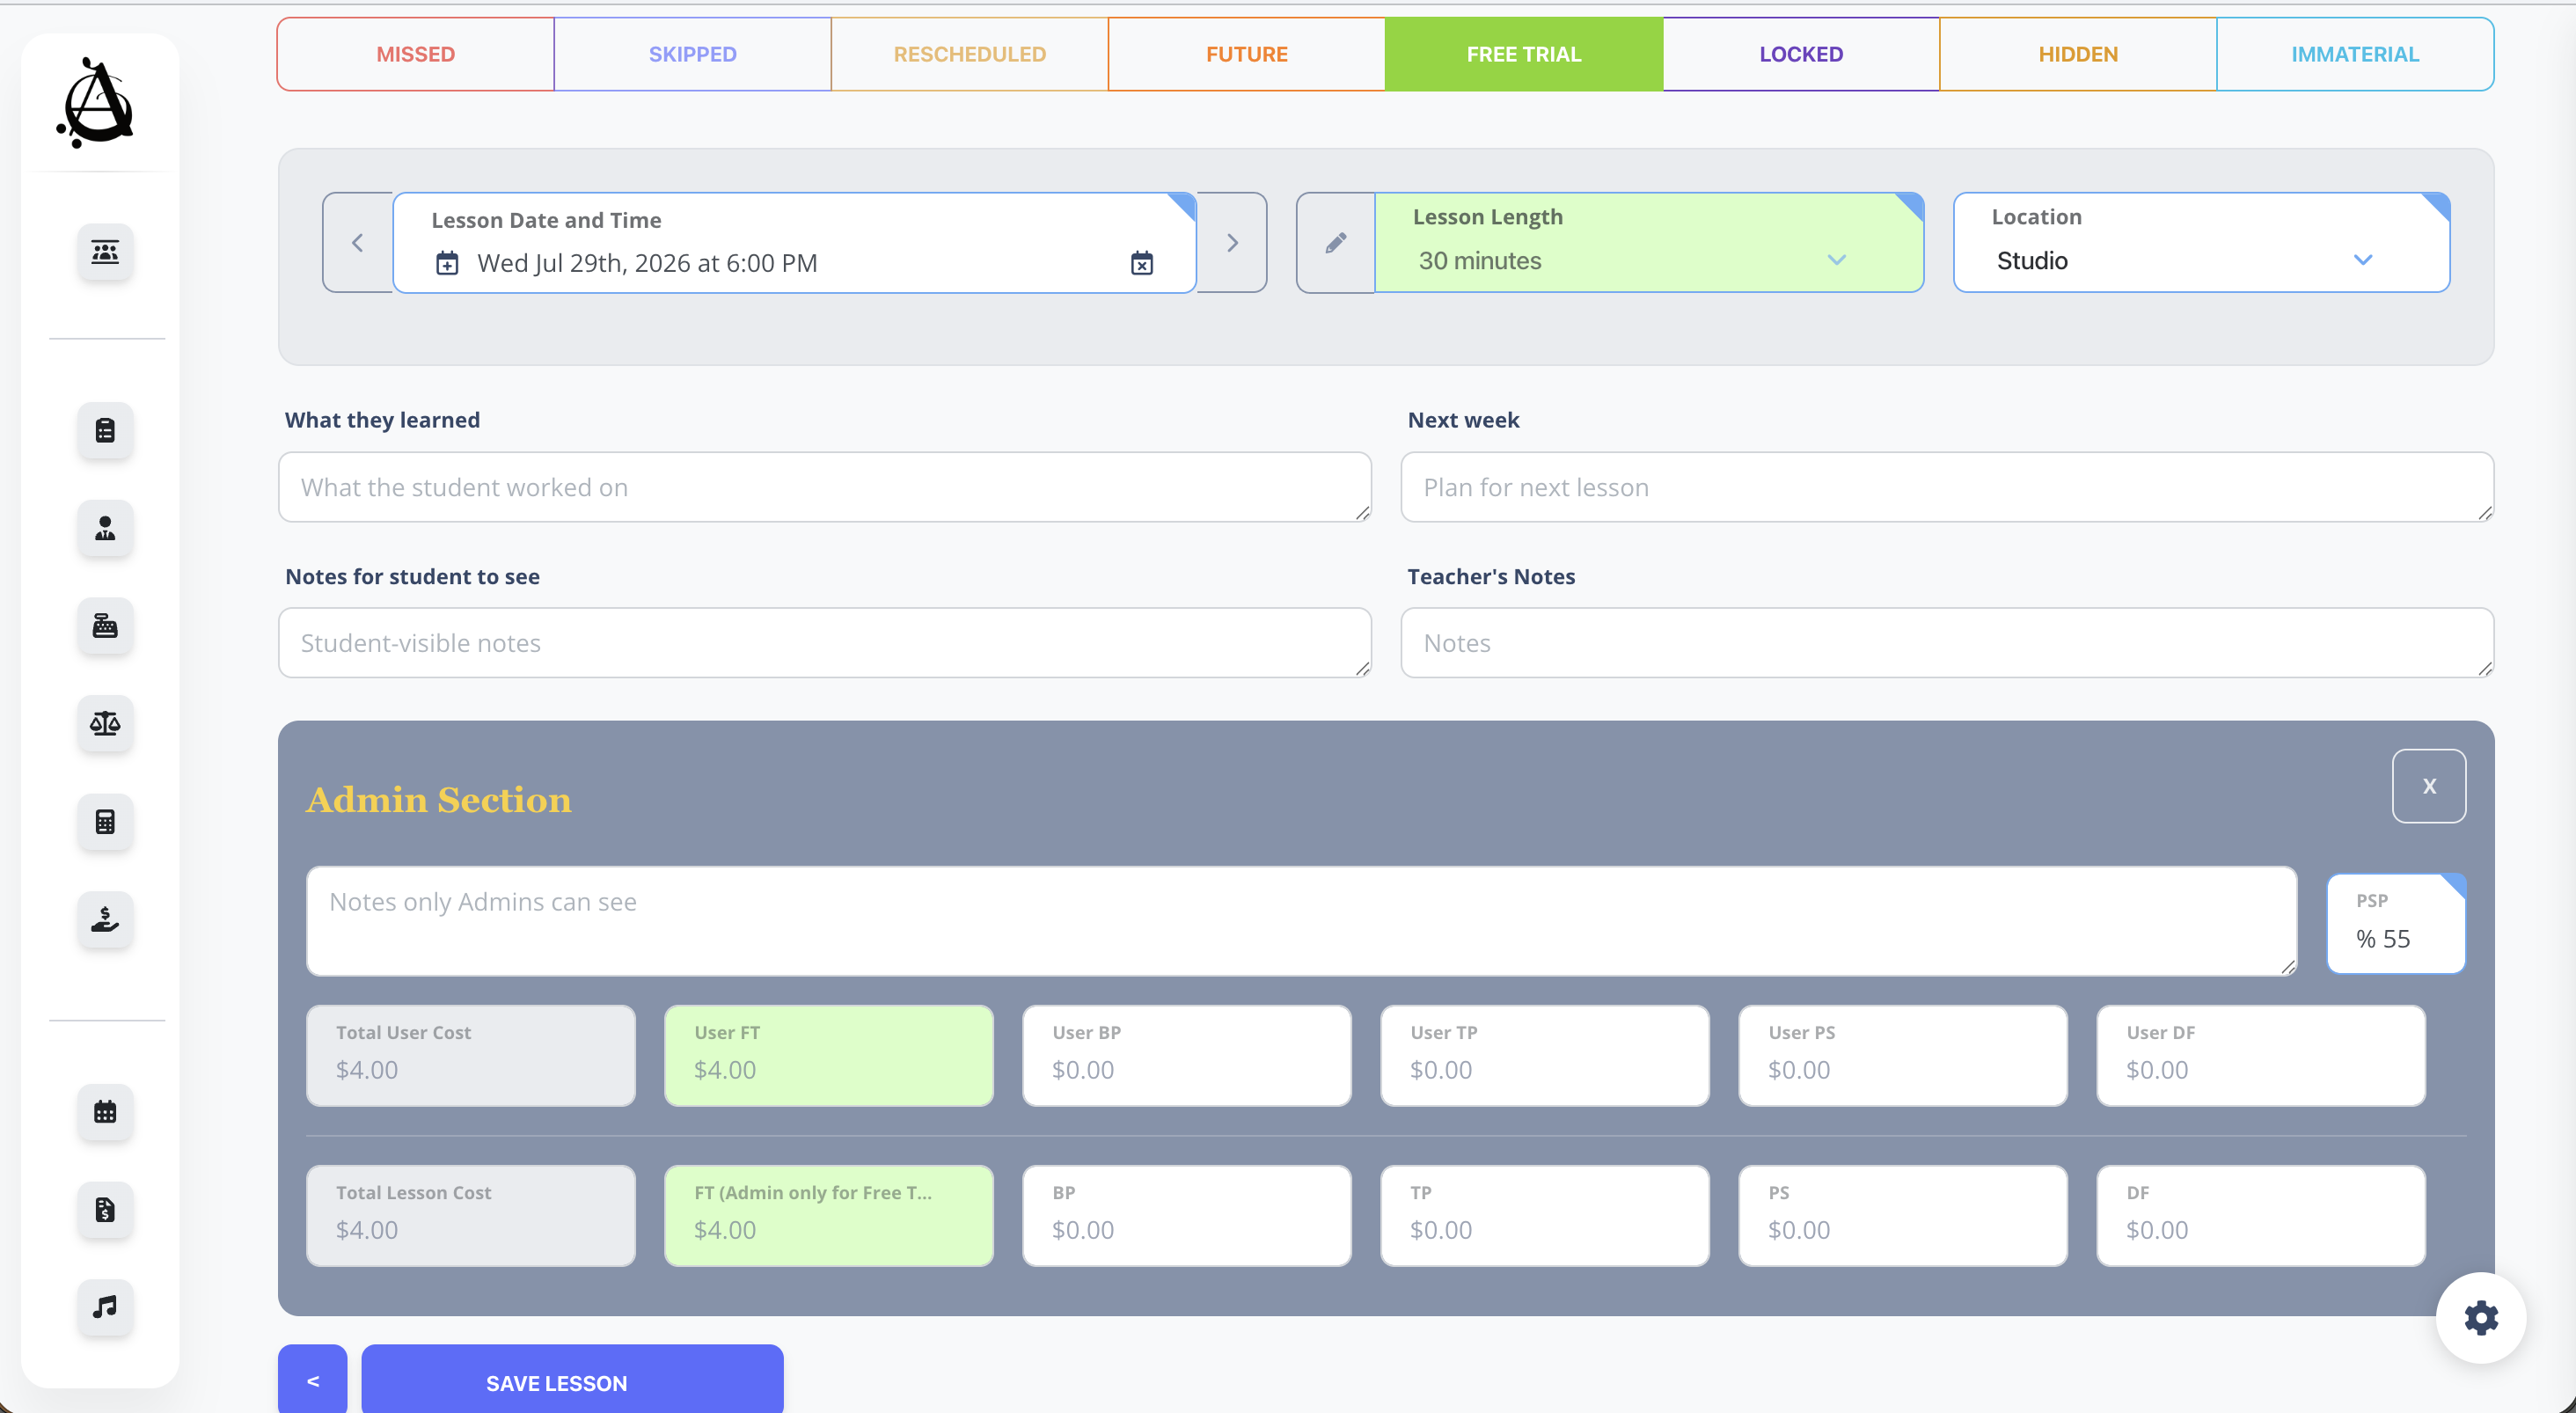Open the Location dropdown
Screen dimensions: 2576x1413
coord(2201,243)
